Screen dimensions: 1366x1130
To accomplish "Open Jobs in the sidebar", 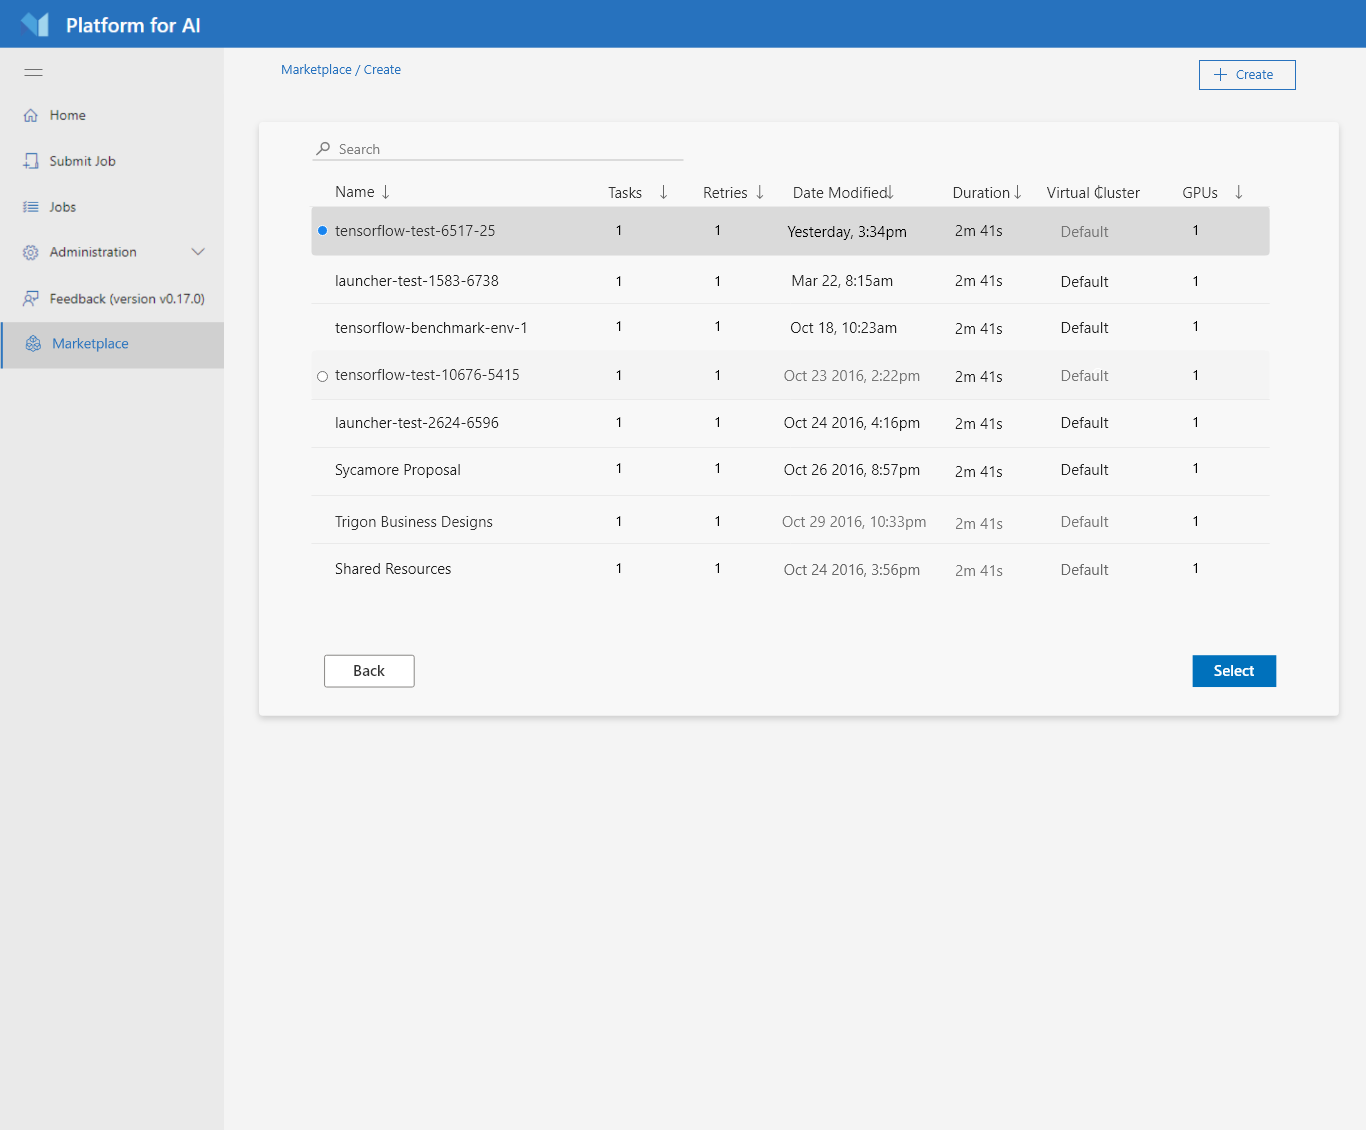I will [112, 207].
